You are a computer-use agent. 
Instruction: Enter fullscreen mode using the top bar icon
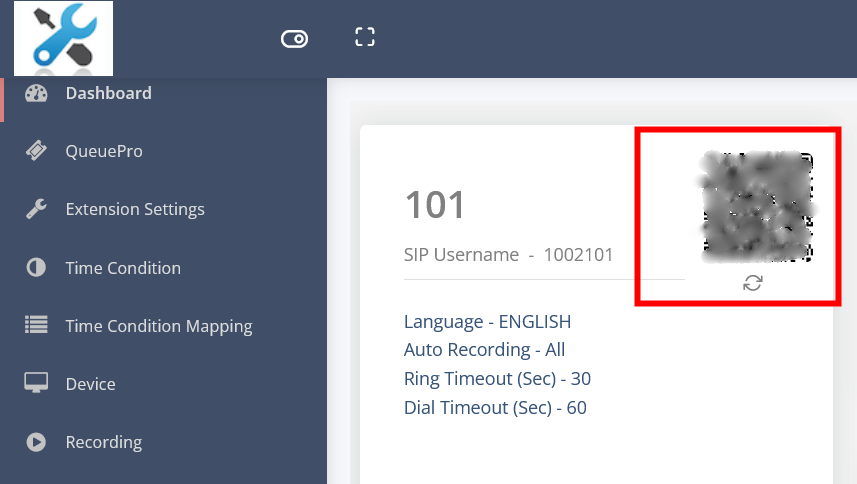[x=365, y=38]
